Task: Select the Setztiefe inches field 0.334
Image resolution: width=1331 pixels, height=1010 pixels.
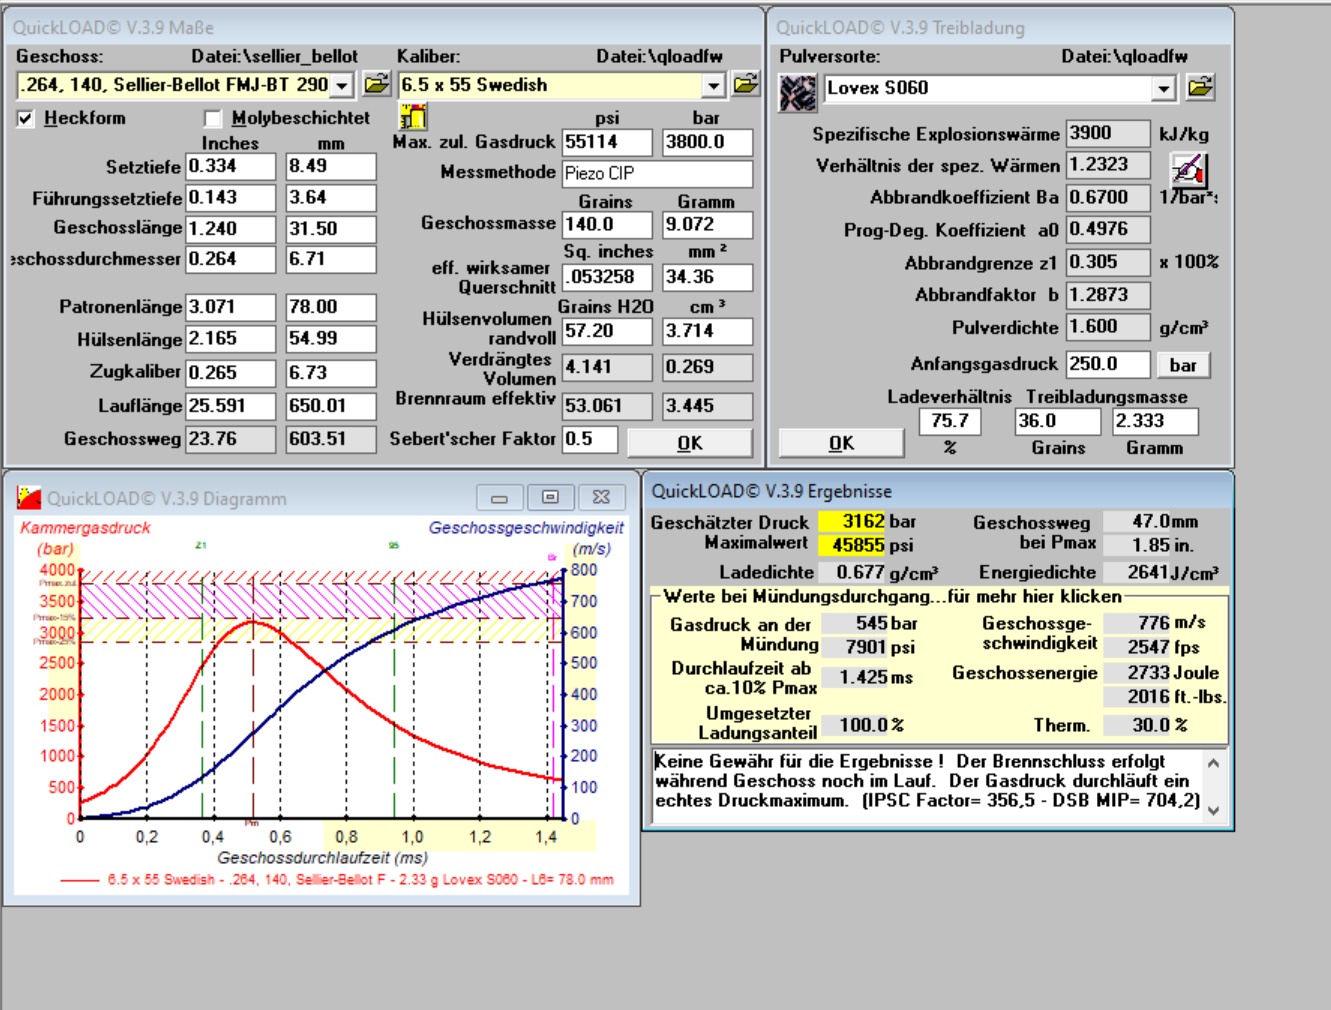Action: pos(231,166)
